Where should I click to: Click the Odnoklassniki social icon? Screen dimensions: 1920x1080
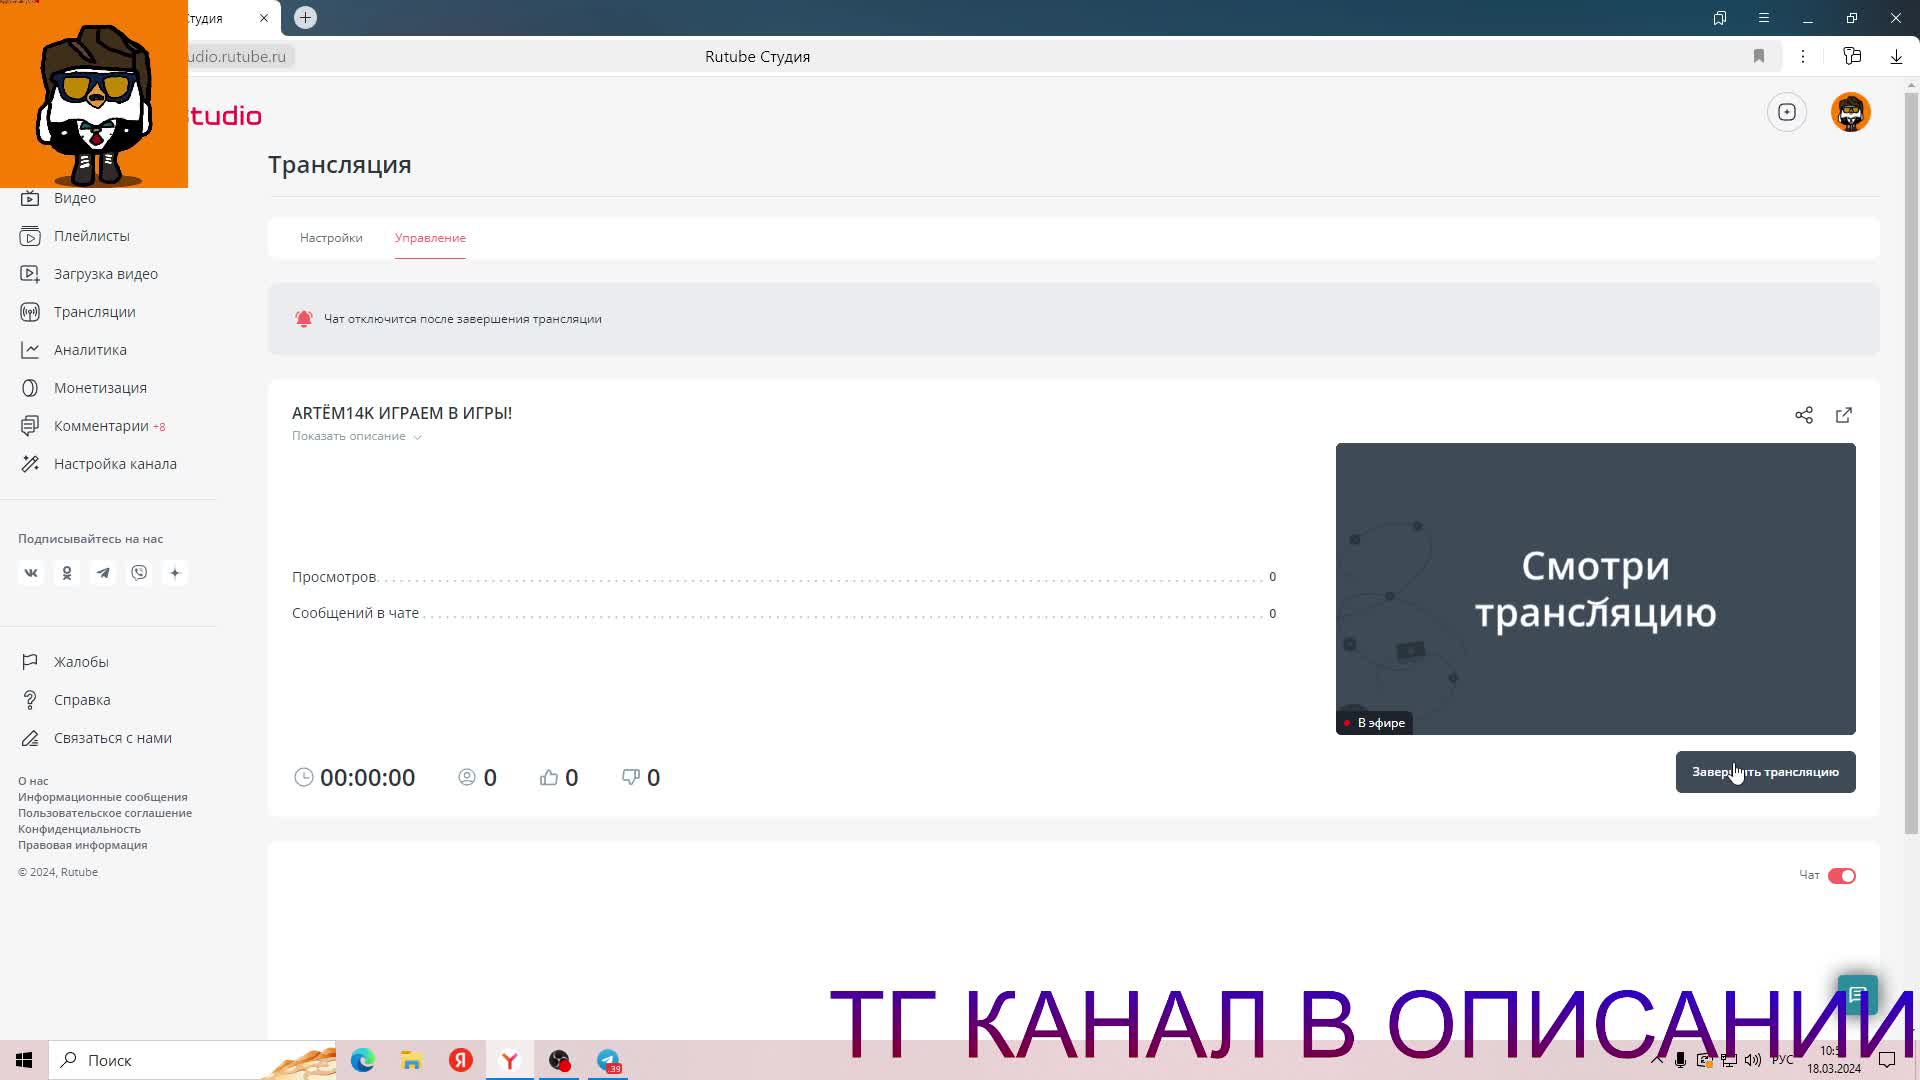[x=67, y=573]
